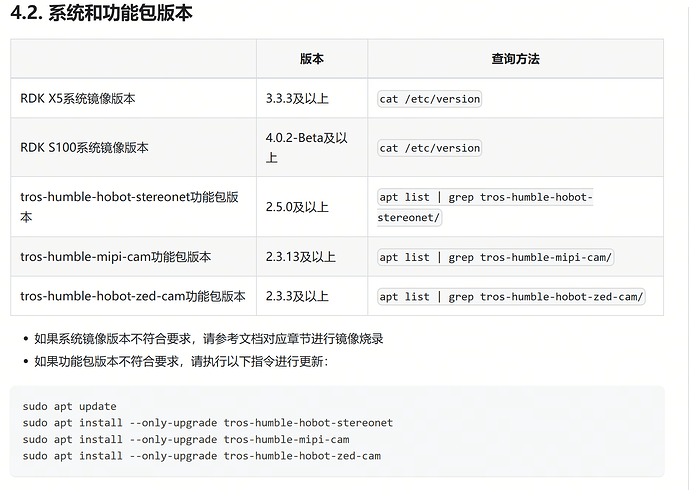Screen dimensions: 690x490
Task: Click the apt list grep tros-humble-hobot-zed-cam/ code
Action: coord(511,297)
